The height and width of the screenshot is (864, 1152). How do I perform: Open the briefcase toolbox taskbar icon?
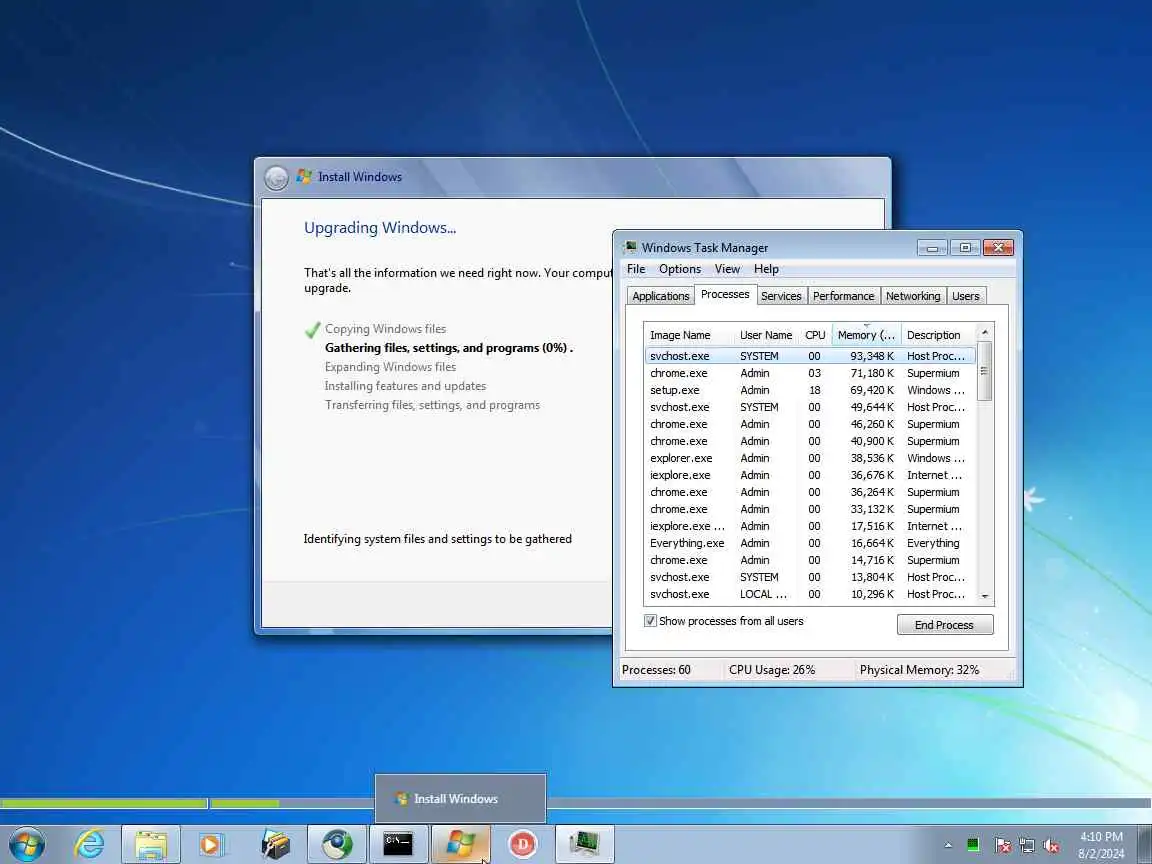276,843
